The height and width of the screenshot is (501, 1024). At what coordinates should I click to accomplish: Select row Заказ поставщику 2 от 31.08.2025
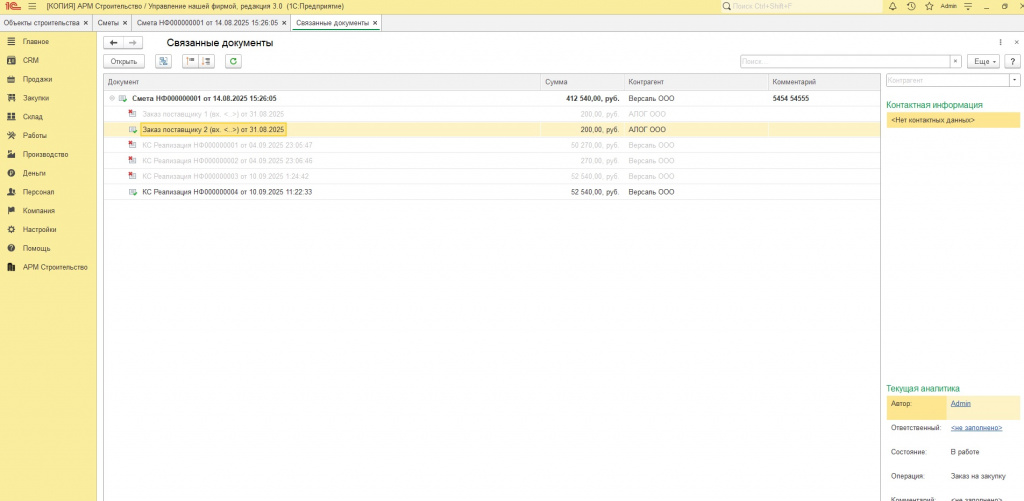492,129
